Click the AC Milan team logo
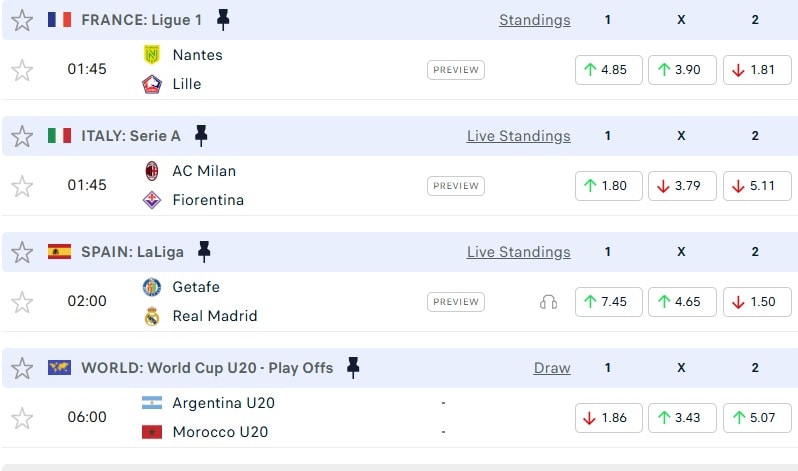The width and height of the screenshot is (798, 471). tap(152, 171)
